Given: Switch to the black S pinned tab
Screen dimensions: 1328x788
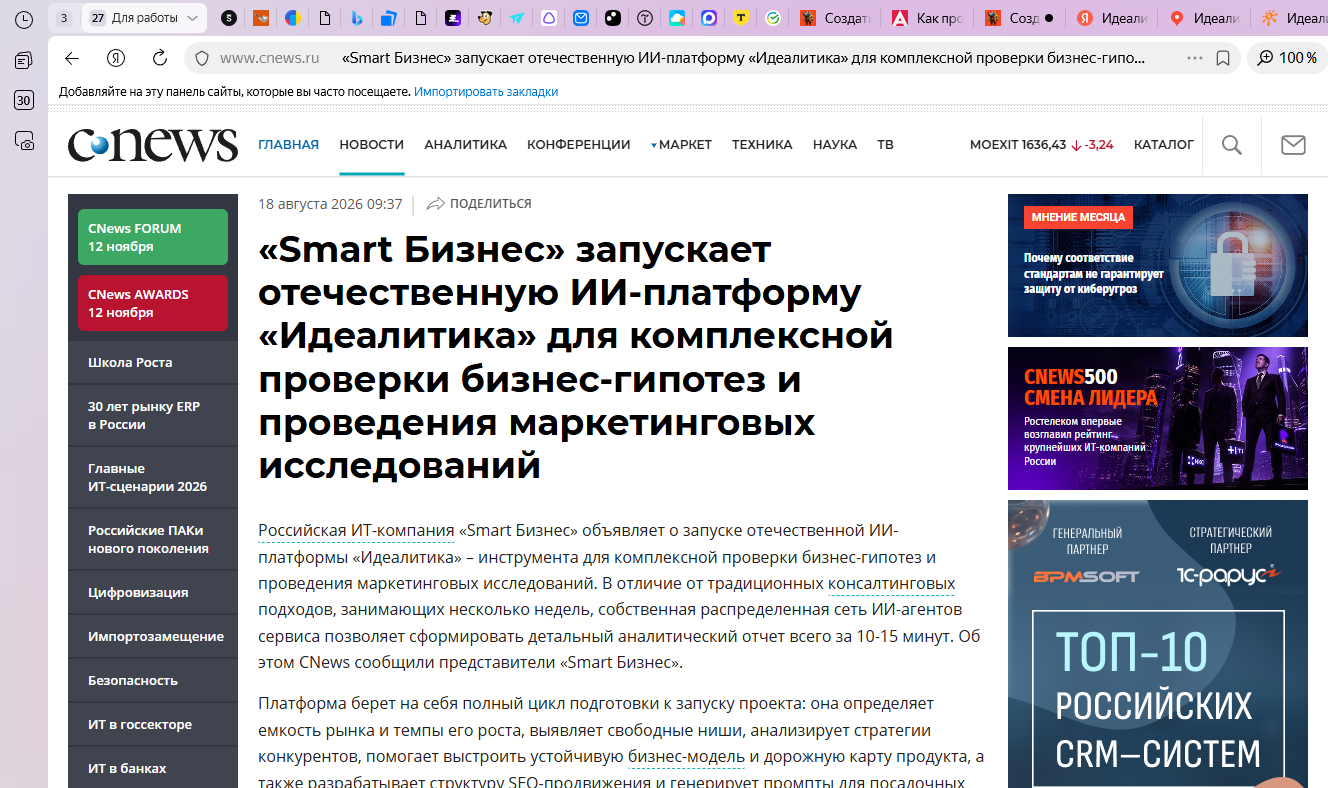Looking at the screenshot, I should point(229,18).
